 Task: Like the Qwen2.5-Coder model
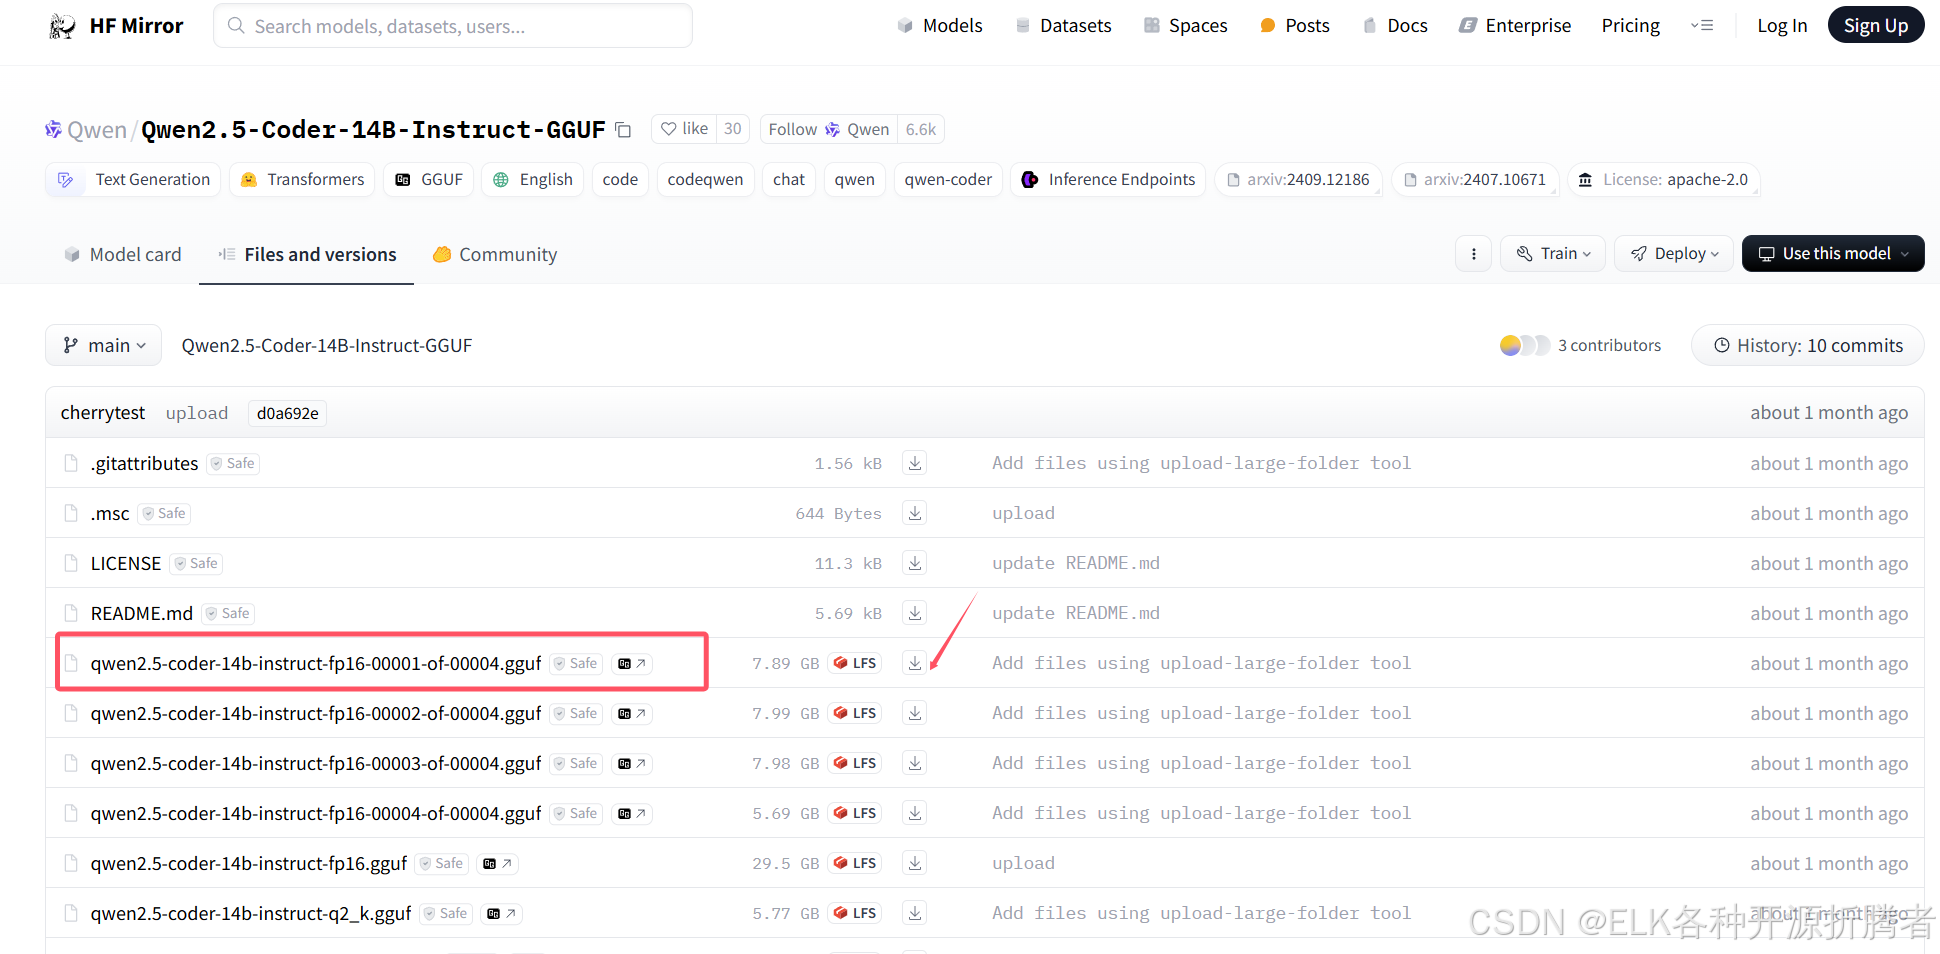[x=685, y=129]
